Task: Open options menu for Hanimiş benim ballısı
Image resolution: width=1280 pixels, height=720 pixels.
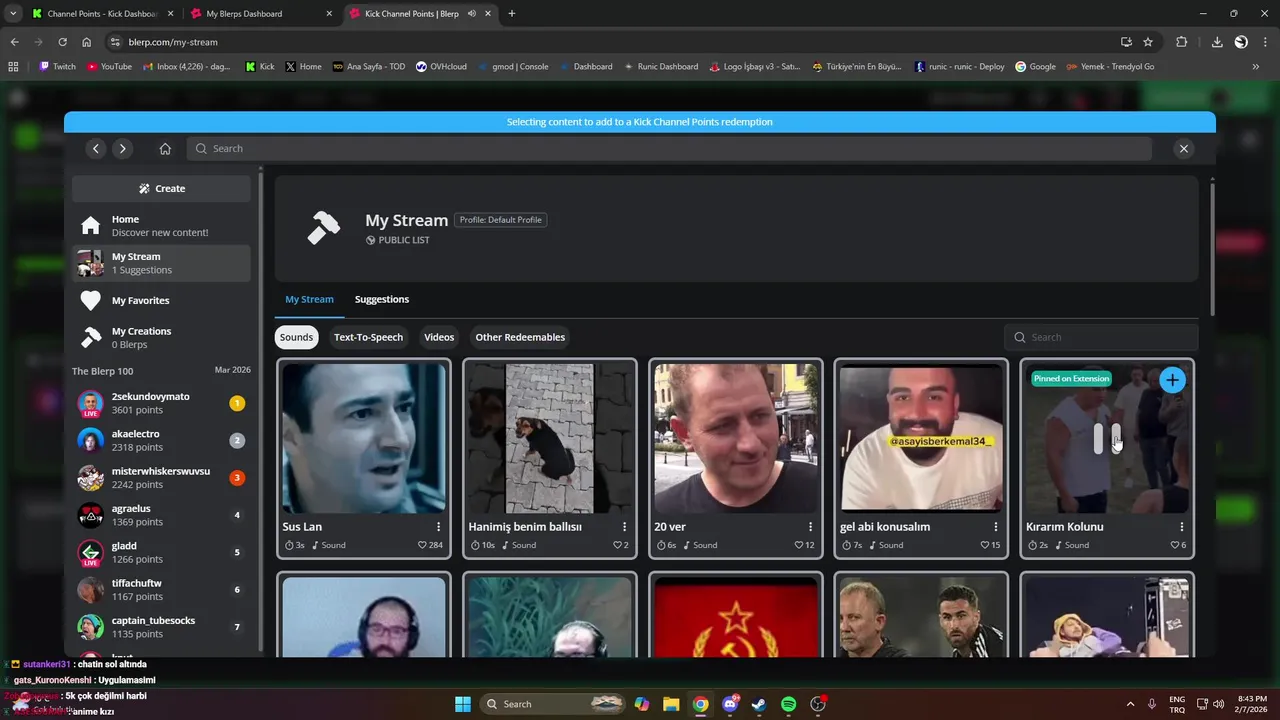Action: pyautogui.click(x=625, y=527)
